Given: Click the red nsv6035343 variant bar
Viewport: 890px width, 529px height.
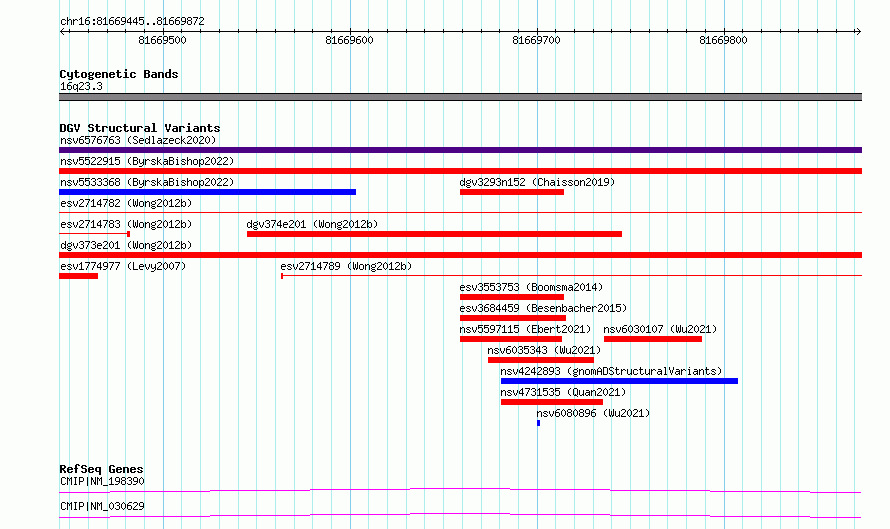Looking at the screenshot, I should coord(541,360).
